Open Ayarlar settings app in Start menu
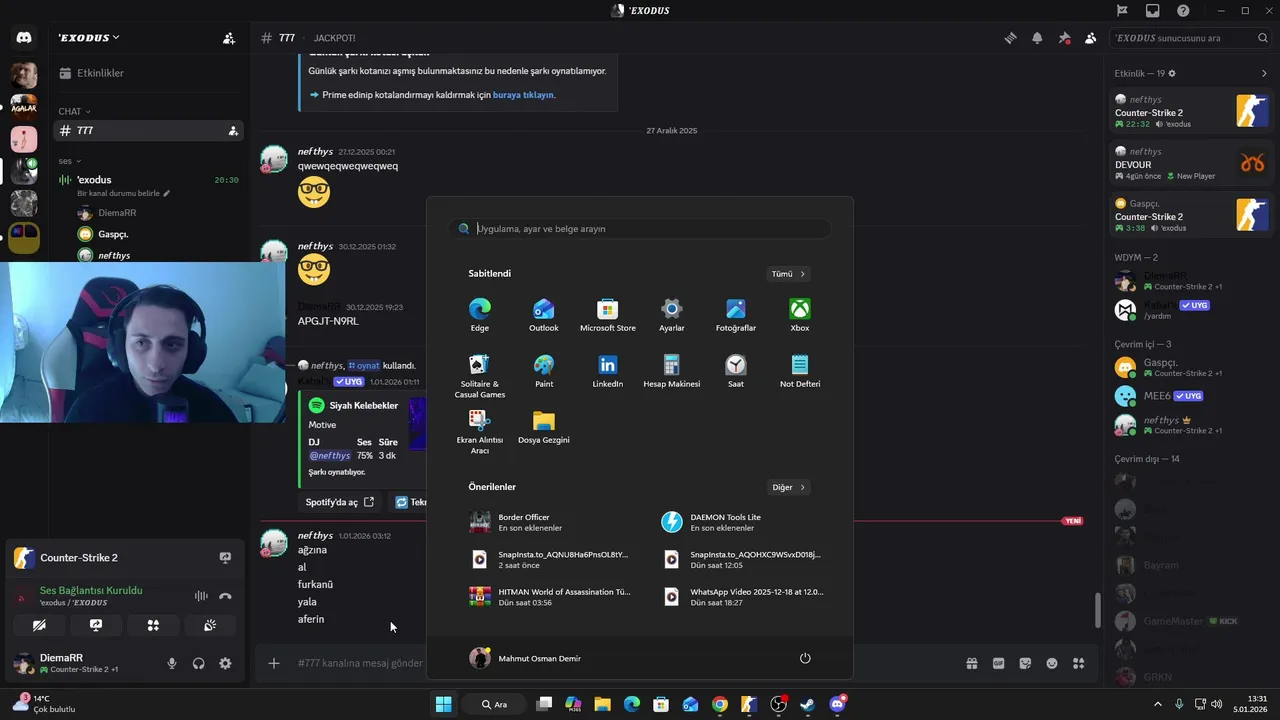 click(672, 315)
